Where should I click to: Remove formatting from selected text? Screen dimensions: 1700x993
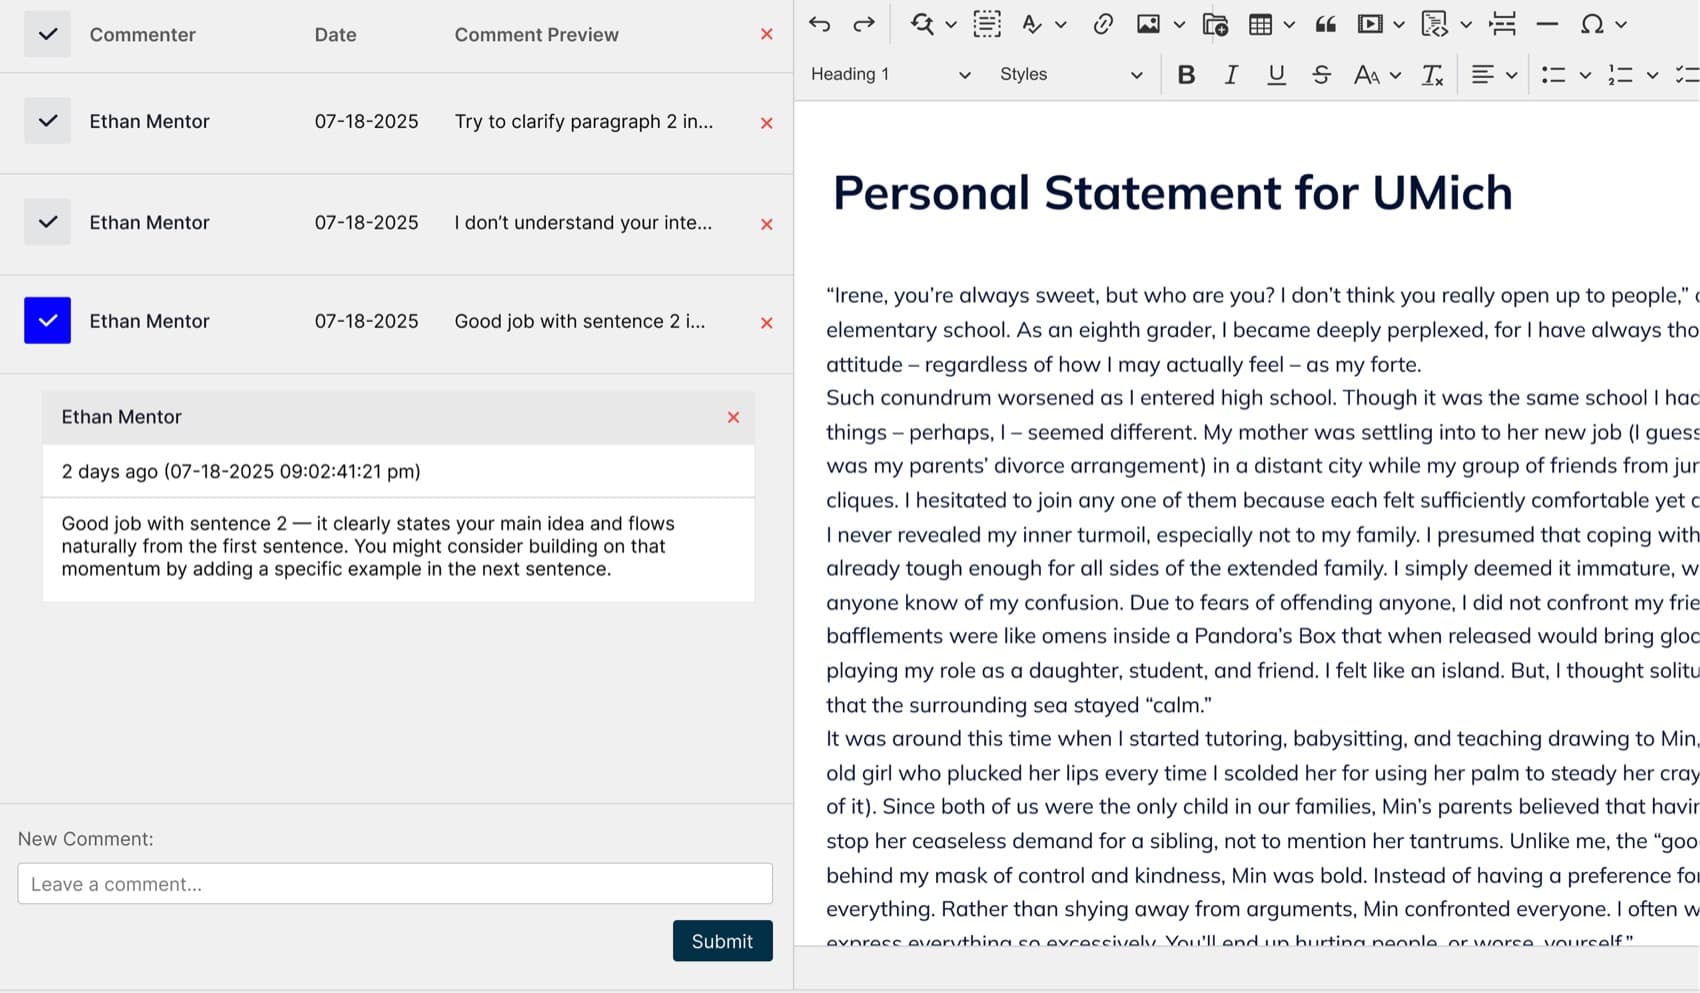(1432, 74)
